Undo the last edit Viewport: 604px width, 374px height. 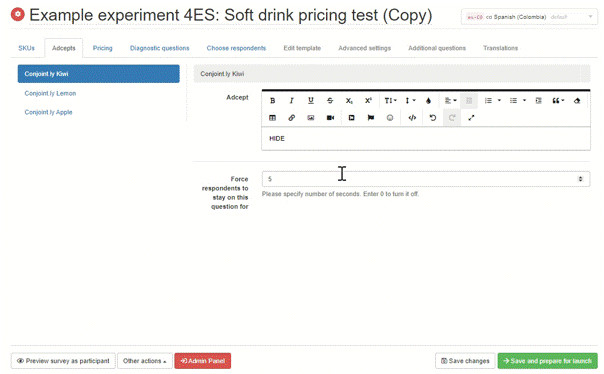coord(433,118)
